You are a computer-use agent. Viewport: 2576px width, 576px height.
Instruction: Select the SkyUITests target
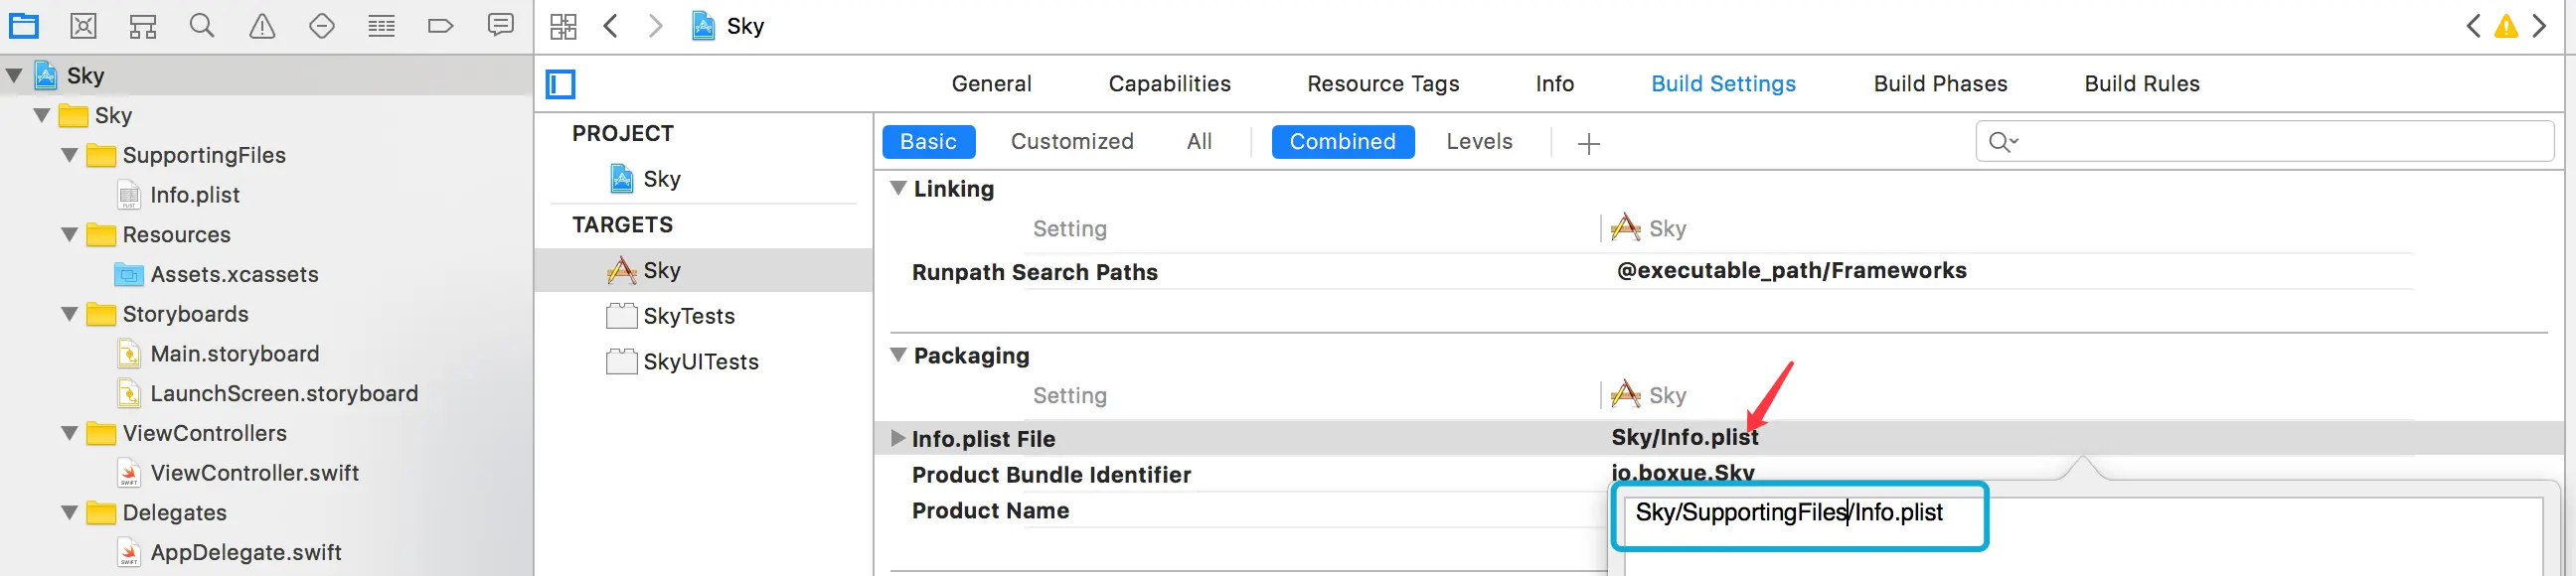(683, 362)
